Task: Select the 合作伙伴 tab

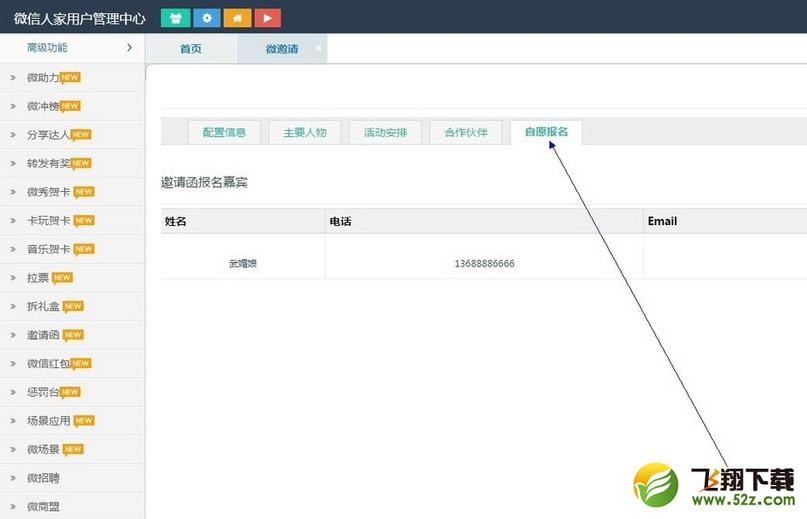Action: point(466,132)
